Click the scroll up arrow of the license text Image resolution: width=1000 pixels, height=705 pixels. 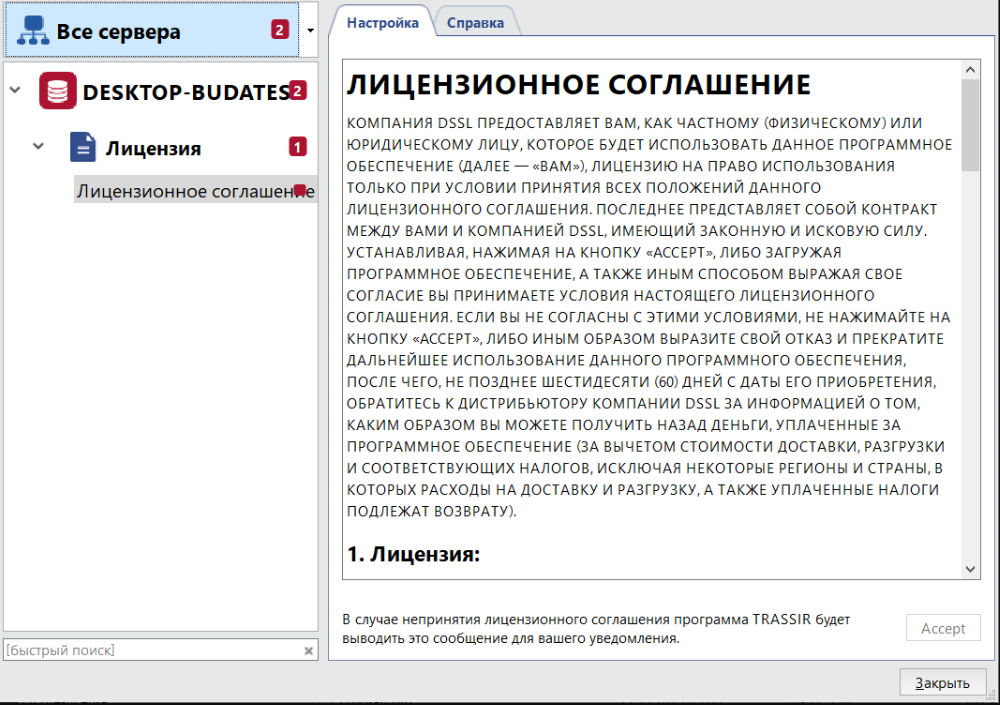tap(971, 70)
